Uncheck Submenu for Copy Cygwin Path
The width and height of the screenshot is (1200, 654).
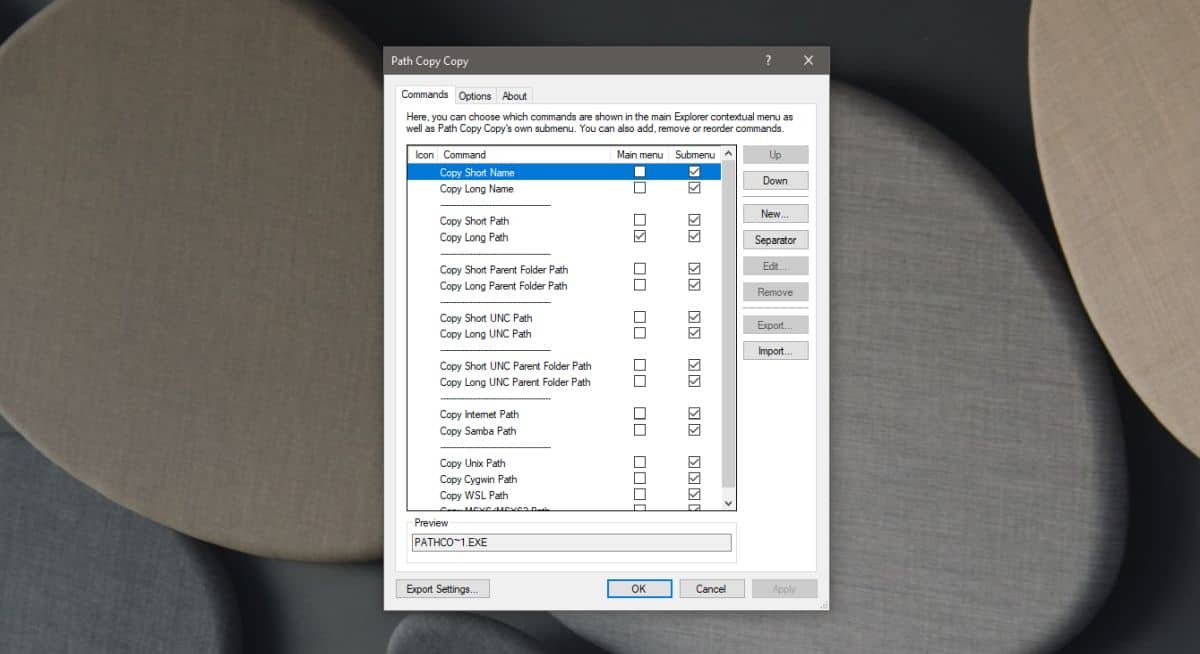coord(694,479)
